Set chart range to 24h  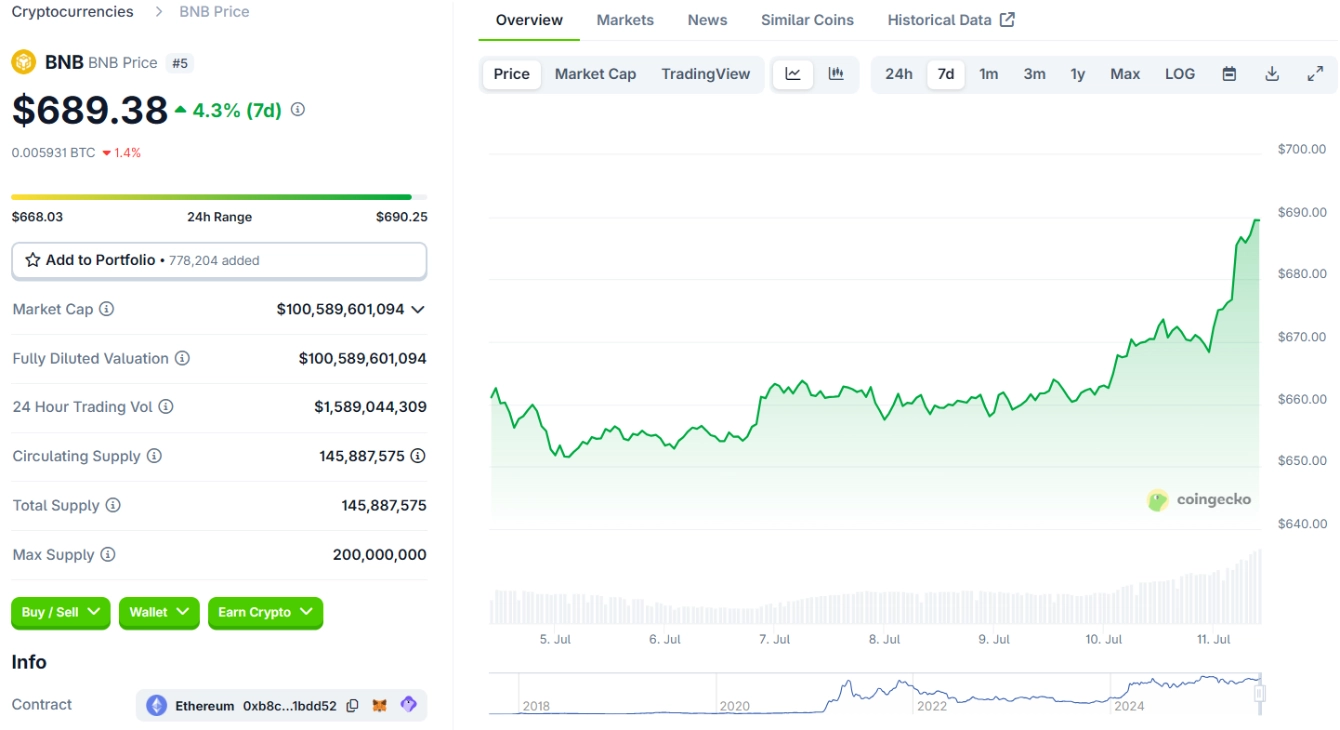(x=899, y=74)
